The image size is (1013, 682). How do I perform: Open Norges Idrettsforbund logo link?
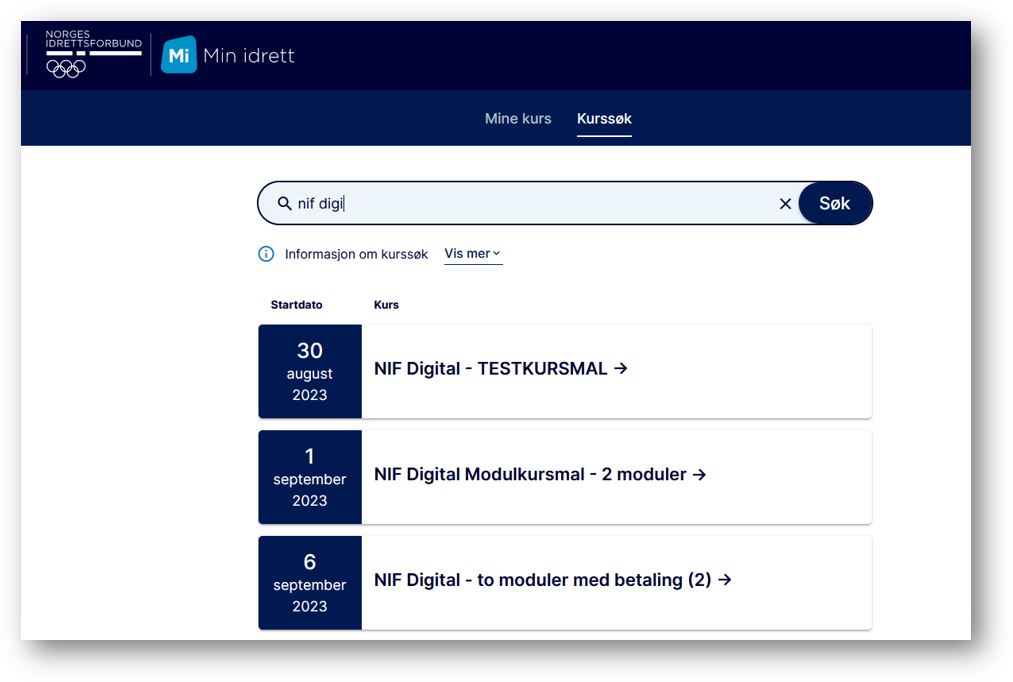(x=93, y=54)
